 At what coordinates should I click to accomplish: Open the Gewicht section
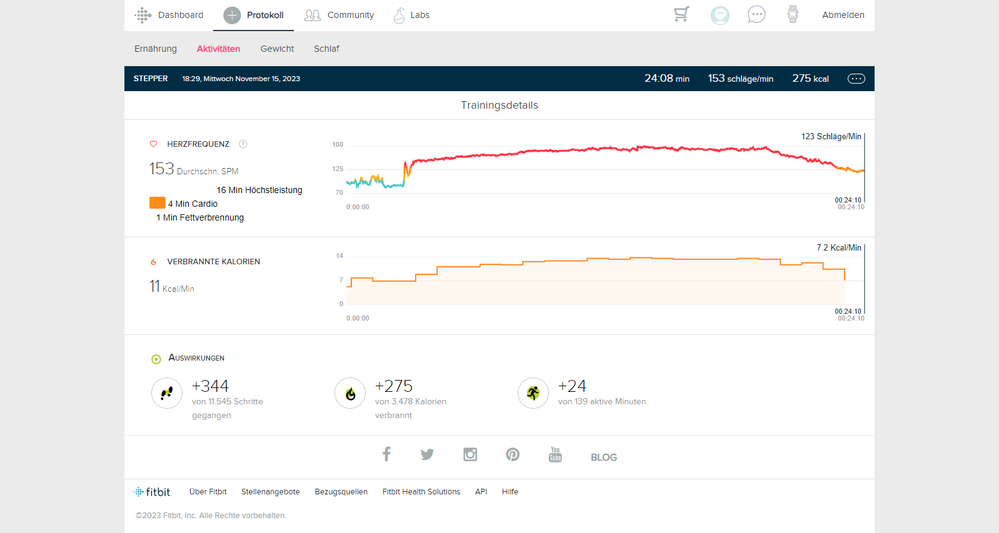[x=277, y=48]
